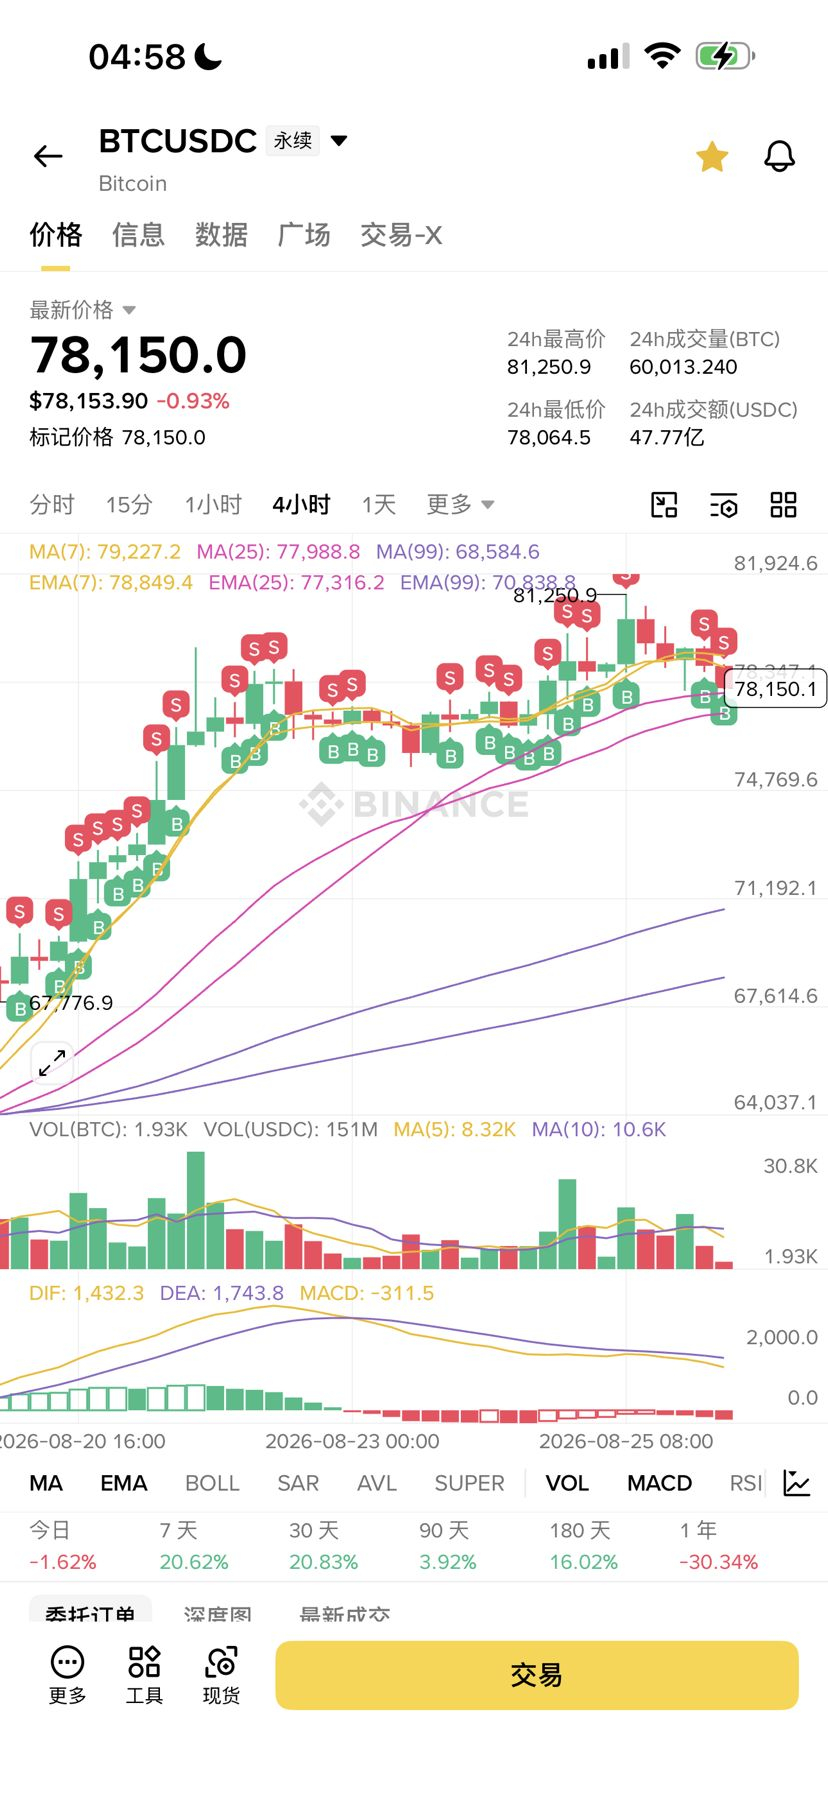Tap the DIF: 1,432.3 MACD label
Screen dimensions: 828x1795
86,1293
